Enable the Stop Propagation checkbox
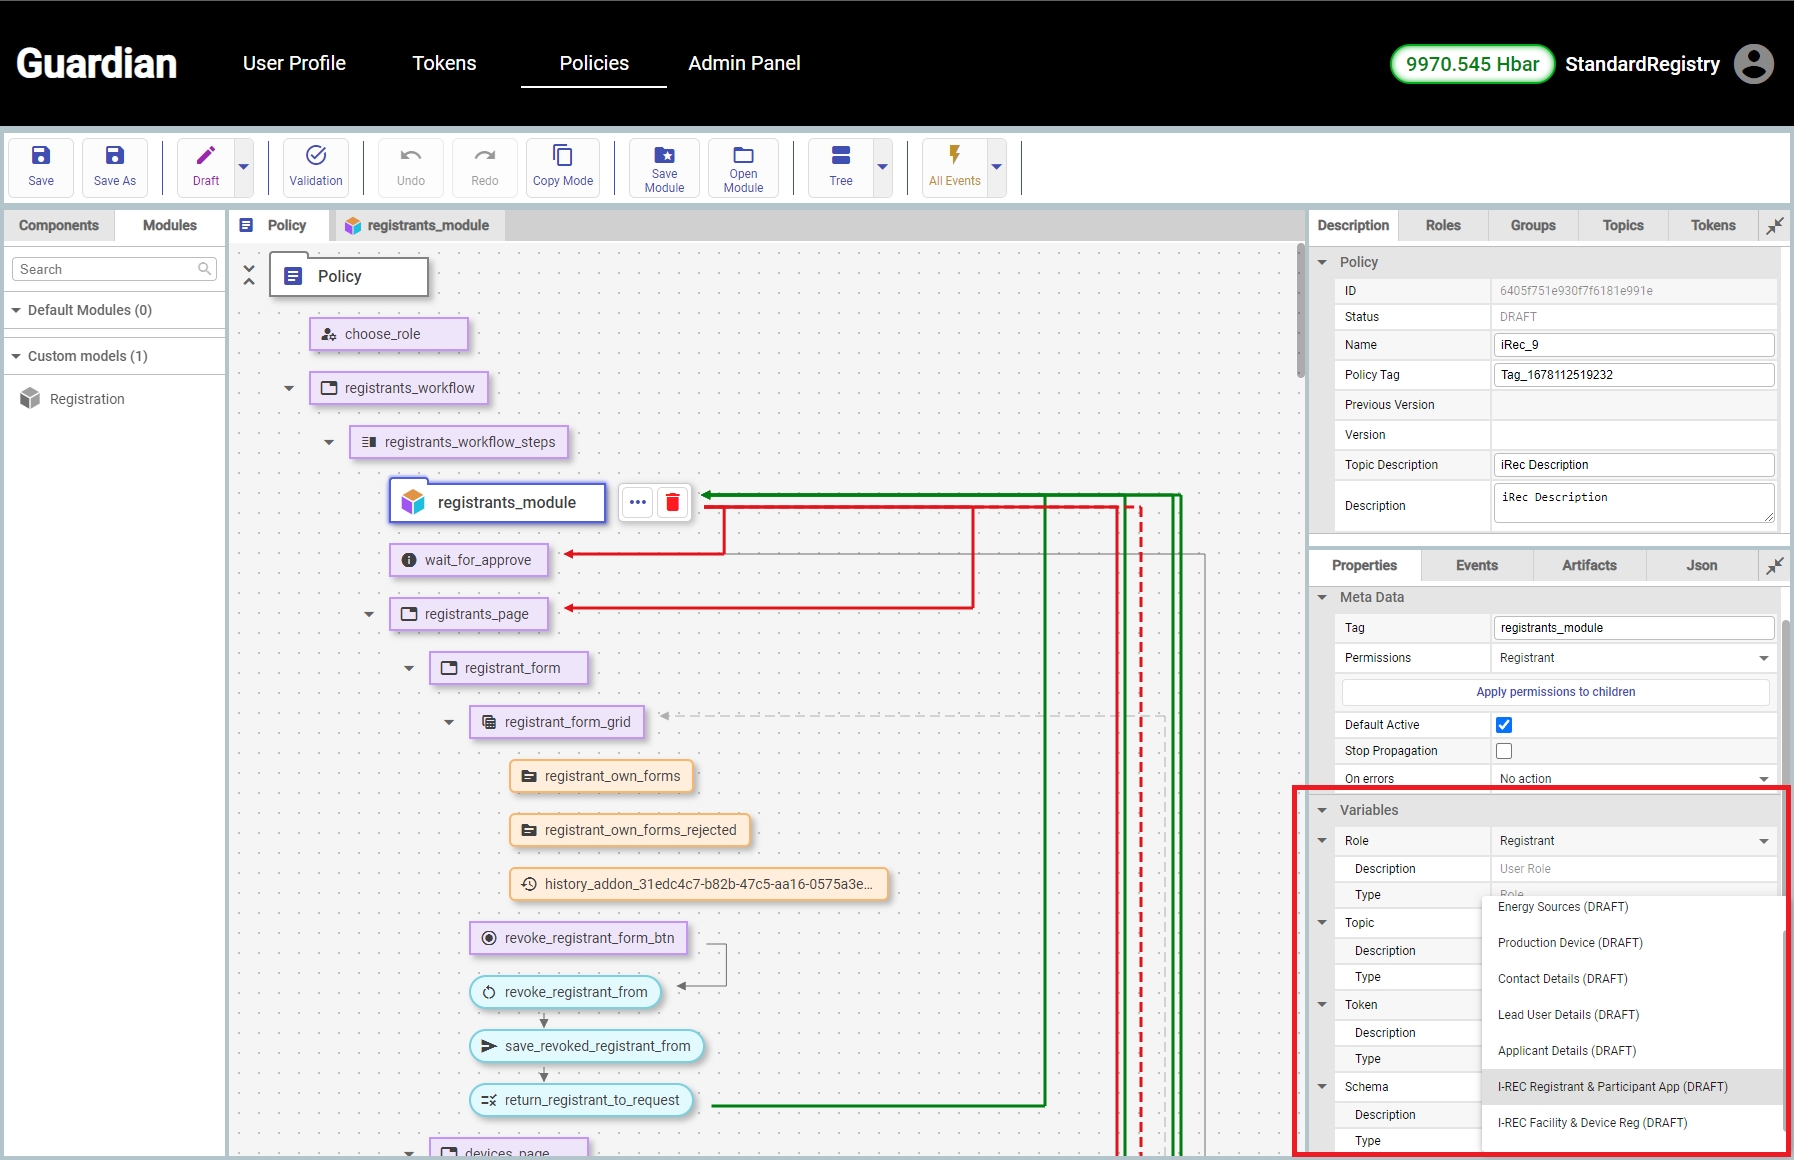The width and height of the screenshot is (1794, 1160). (1503, 751)
